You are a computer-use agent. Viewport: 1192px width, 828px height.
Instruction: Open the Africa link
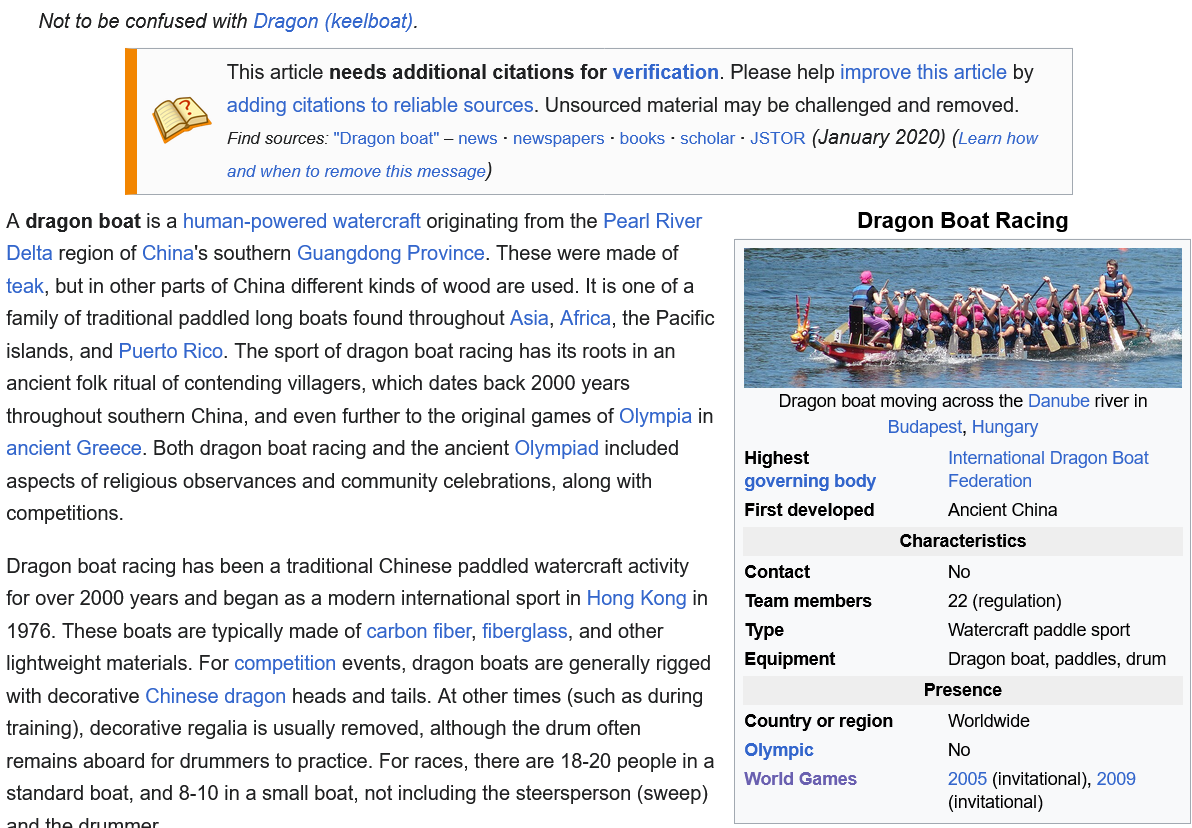(x=585, y=318)
